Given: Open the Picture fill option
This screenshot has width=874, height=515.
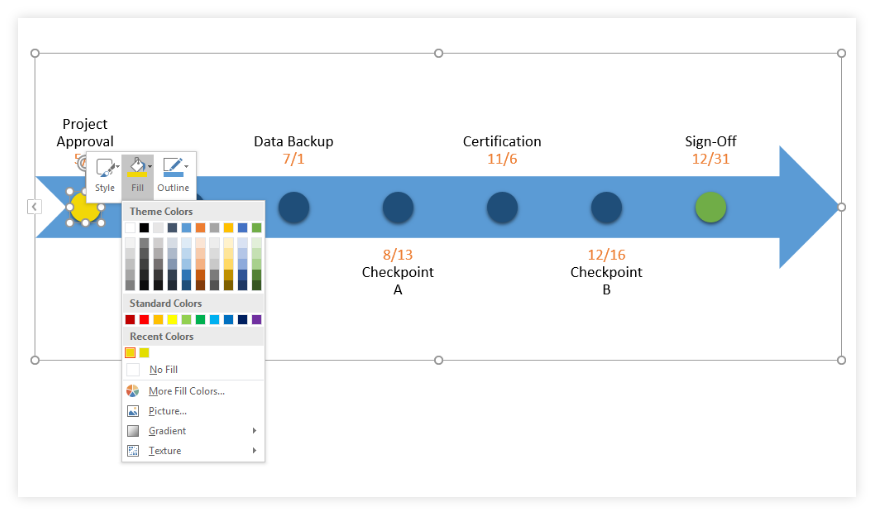Looking at the screenshot, I should (167, 411).
